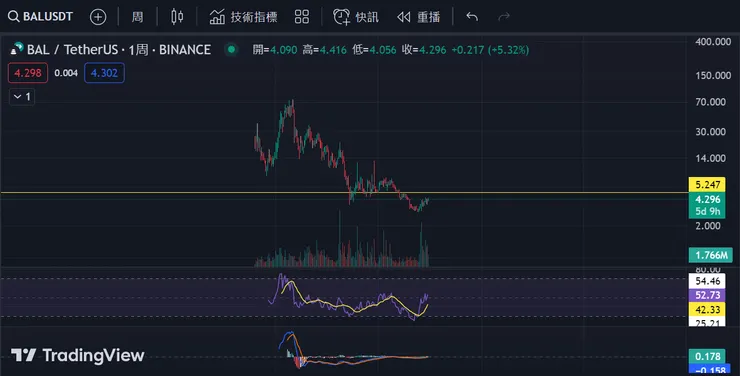The height and width of the screenshot is (376, 740).
Task: Start bar replay with 重播
Action: [419, 17]
